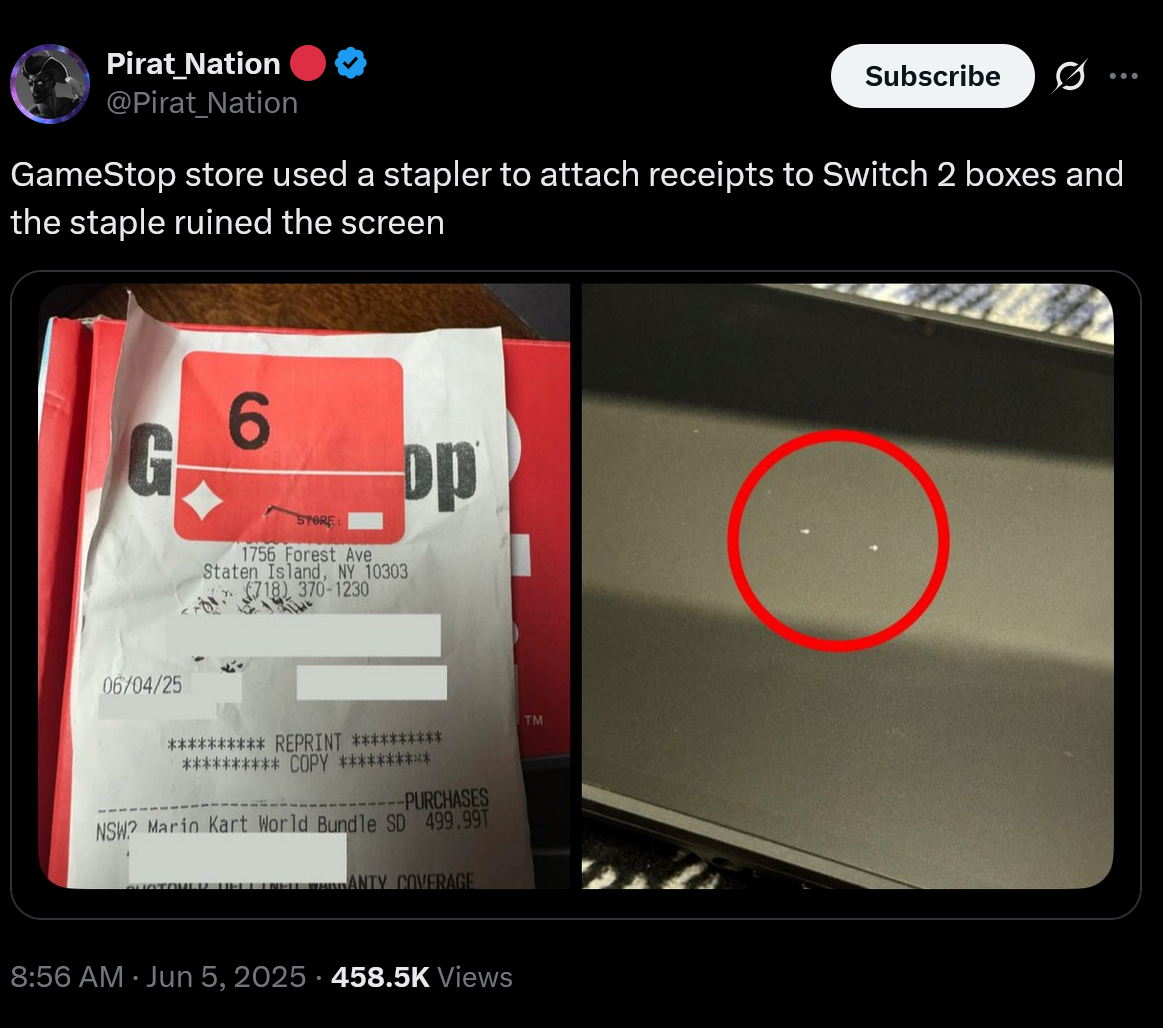Click the red number 6 box on receipt
The height and width of the screenshot is (1028, 1163).
point(289,449)
